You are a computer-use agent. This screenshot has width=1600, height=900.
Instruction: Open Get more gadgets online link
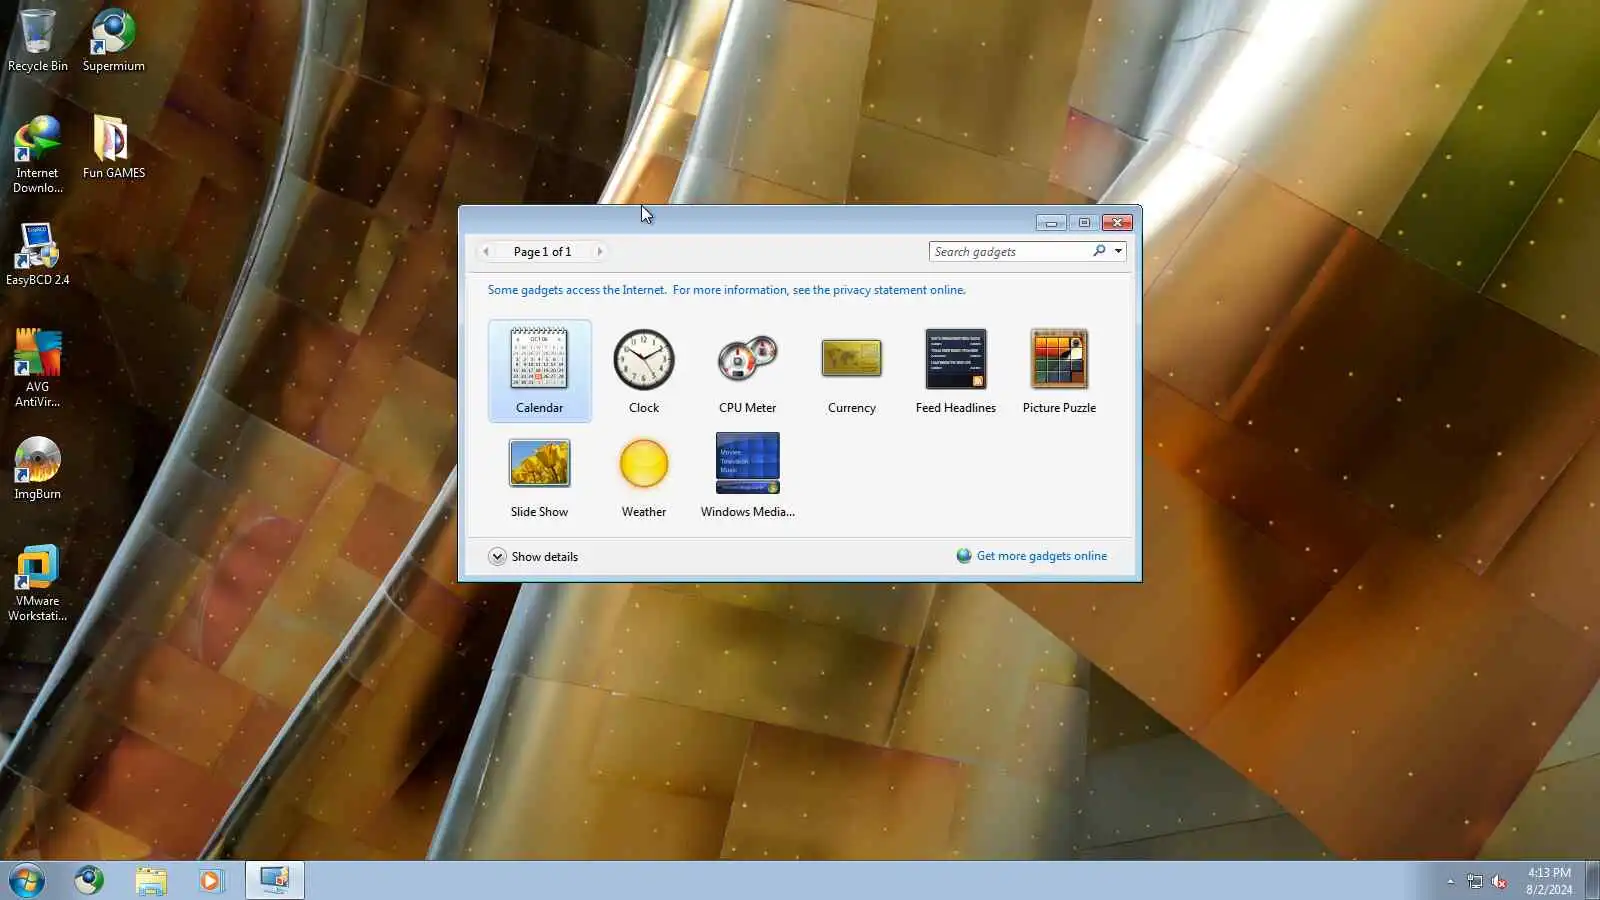pos(1041,556)
